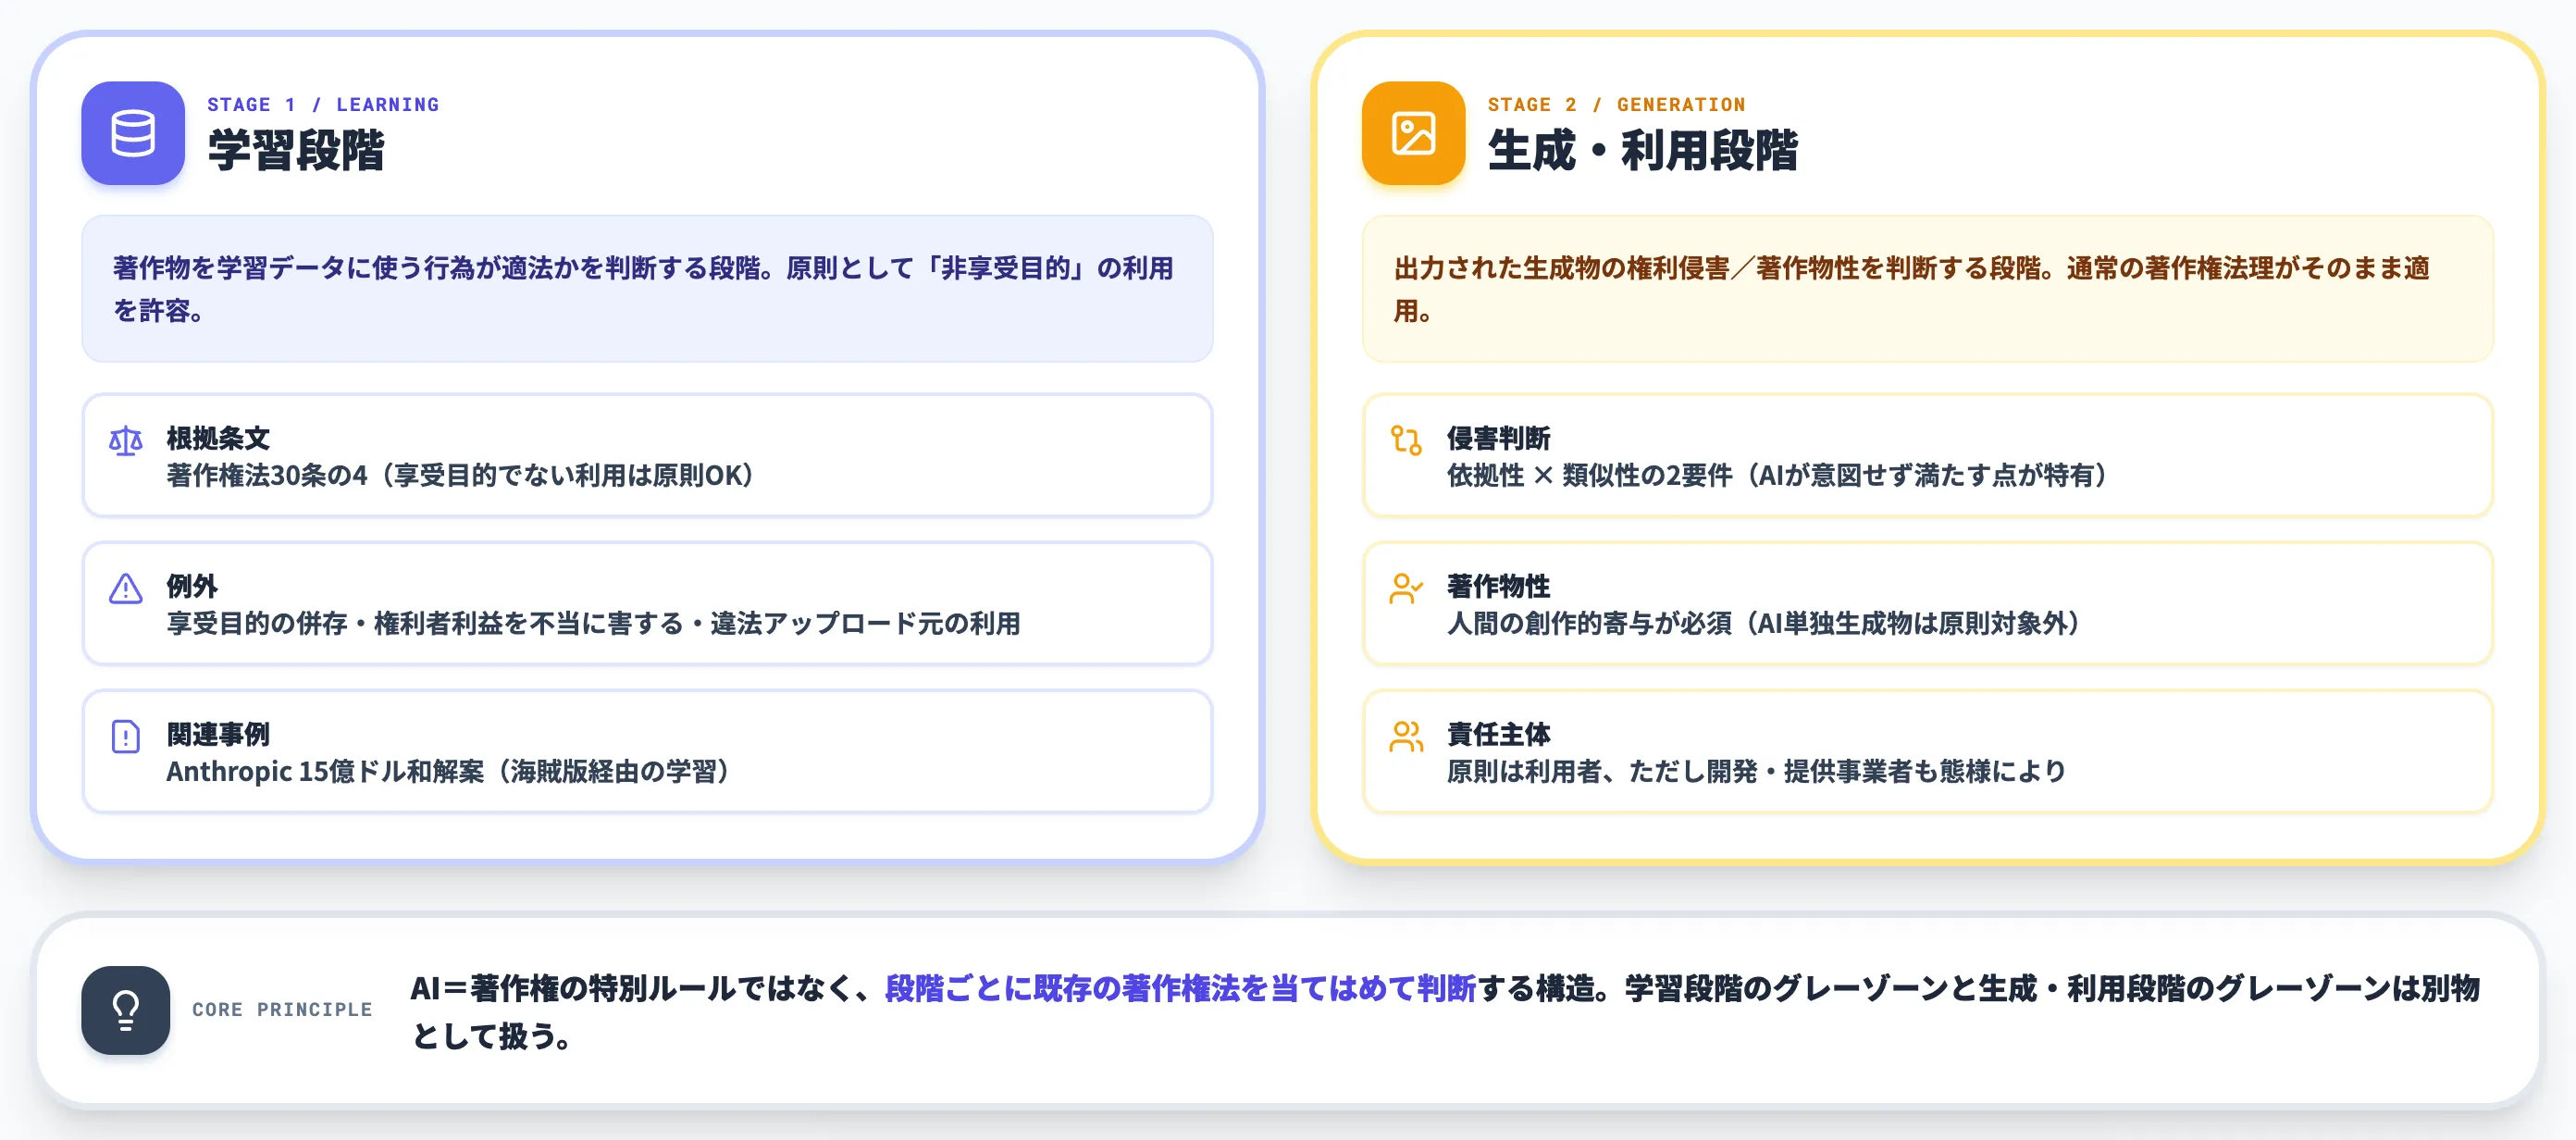Click the 享受目的の併存 description line
Image resolution: width=2576 pixels, height=1140 pixels.
click(594, 623)
